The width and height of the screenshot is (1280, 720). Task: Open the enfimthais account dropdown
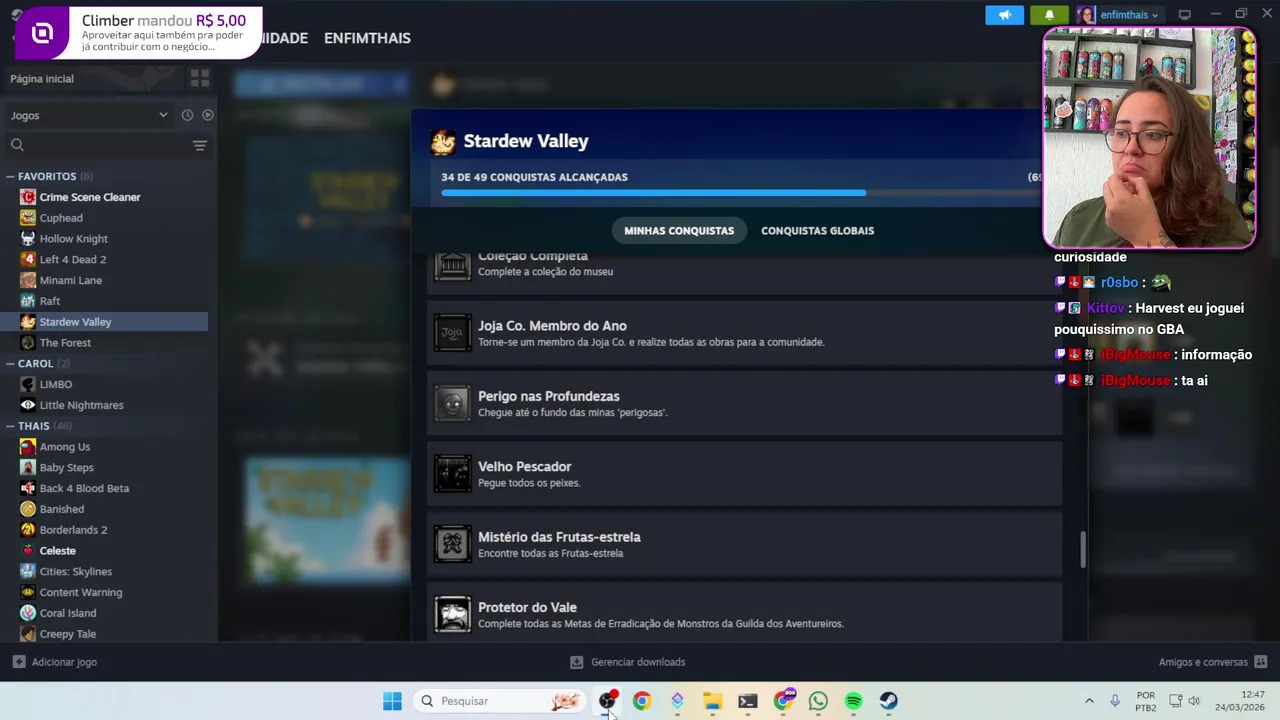(1120, 15)
